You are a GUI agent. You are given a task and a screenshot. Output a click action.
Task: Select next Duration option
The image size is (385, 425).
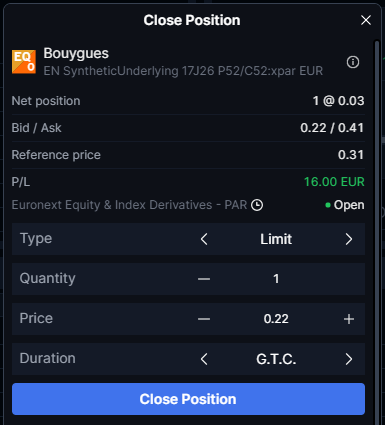349,359
